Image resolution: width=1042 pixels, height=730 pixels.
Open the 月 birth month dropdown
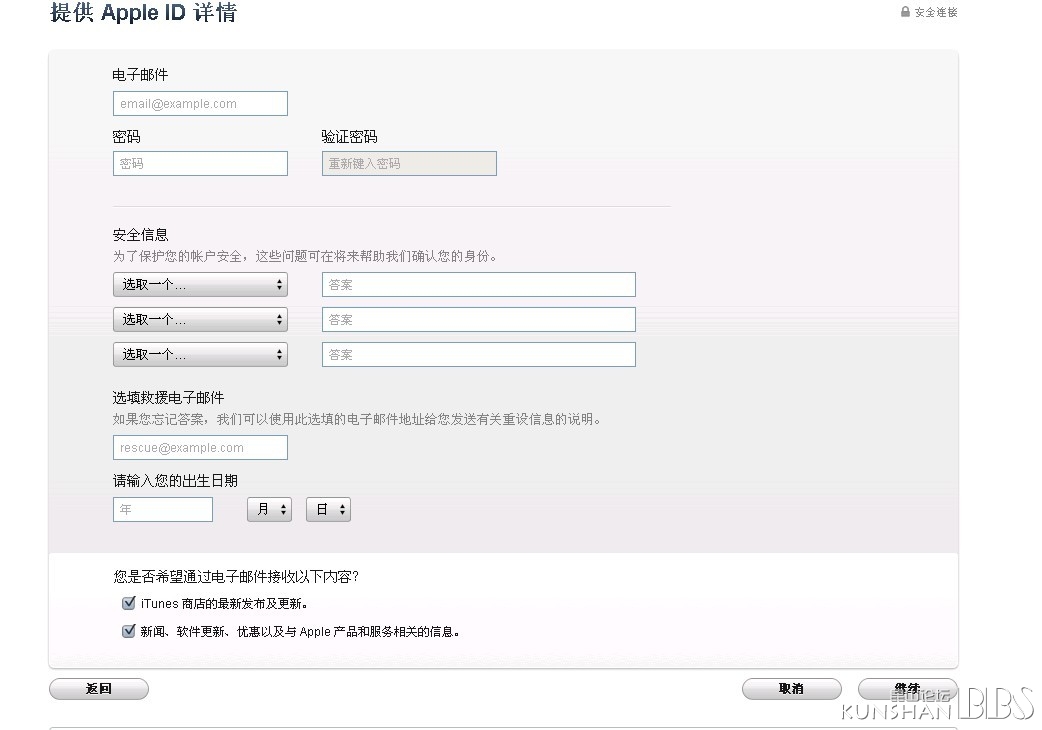tap(269, 509)
